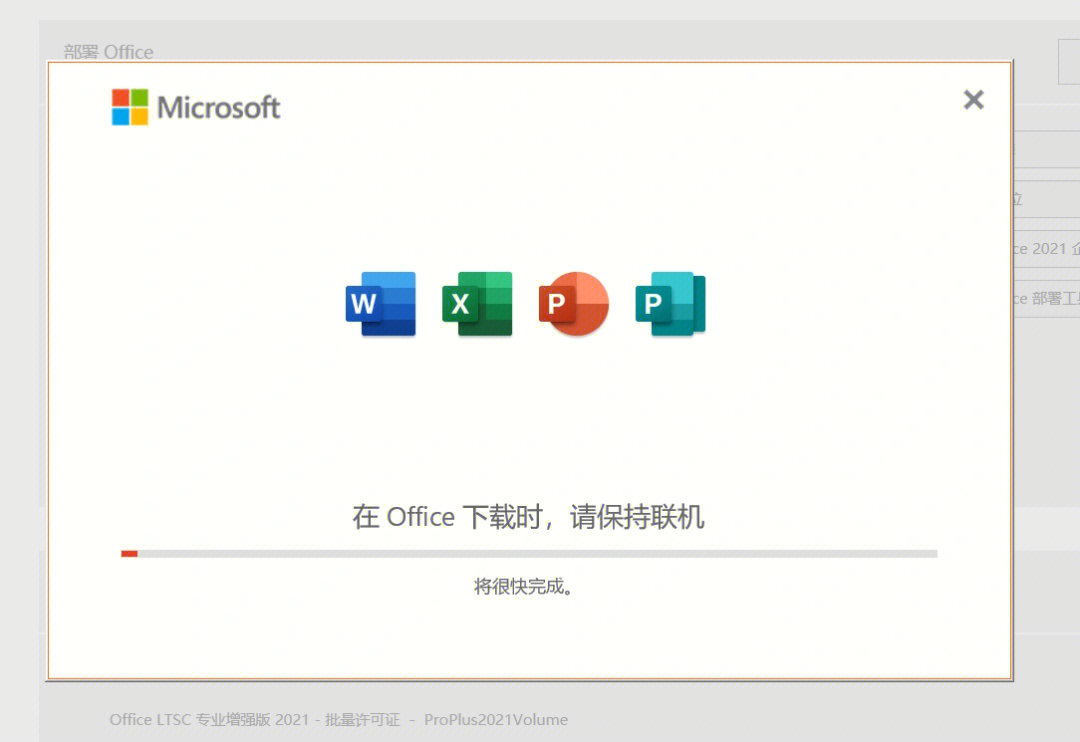Click the "将很快完成。" status text
The image size is (1080, 742).
(524, 586)
